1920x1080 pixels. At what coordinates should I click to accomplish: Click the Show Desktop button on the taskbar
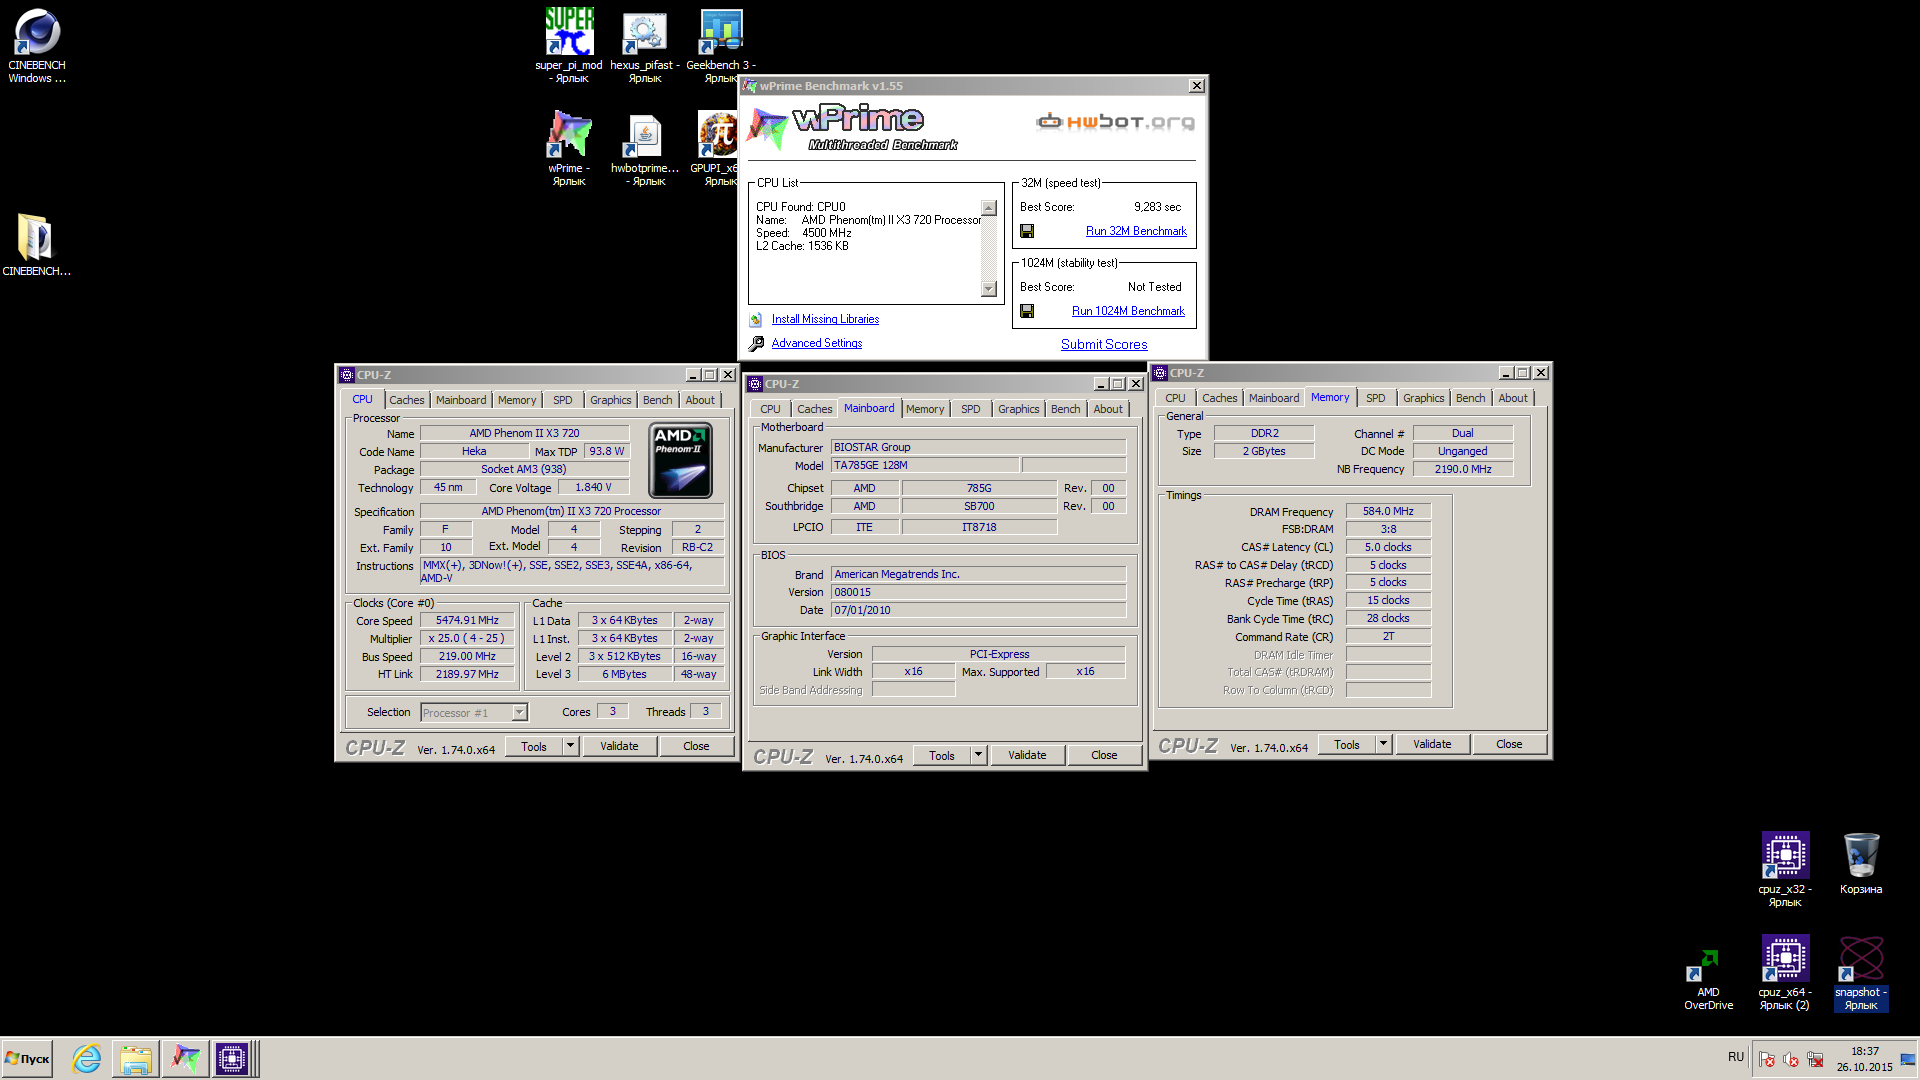(x=1908, y=1059)
